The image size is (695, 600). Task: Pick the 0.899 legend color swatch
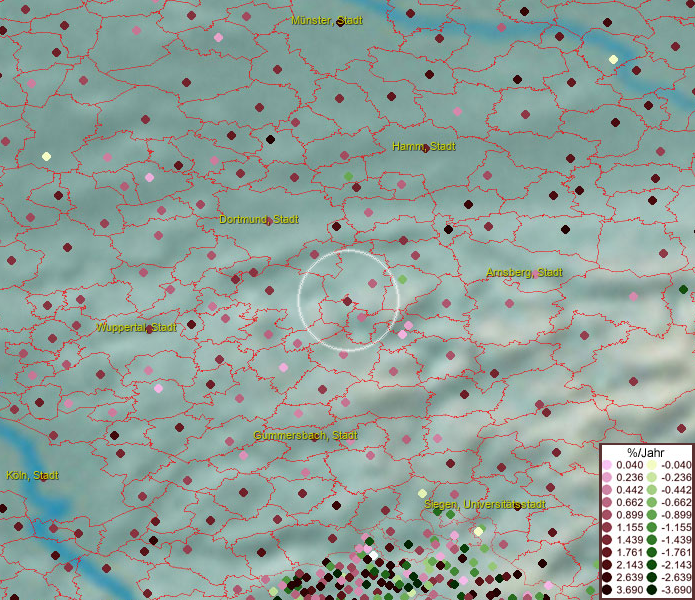pyautogui.click(x=607, y=515)
